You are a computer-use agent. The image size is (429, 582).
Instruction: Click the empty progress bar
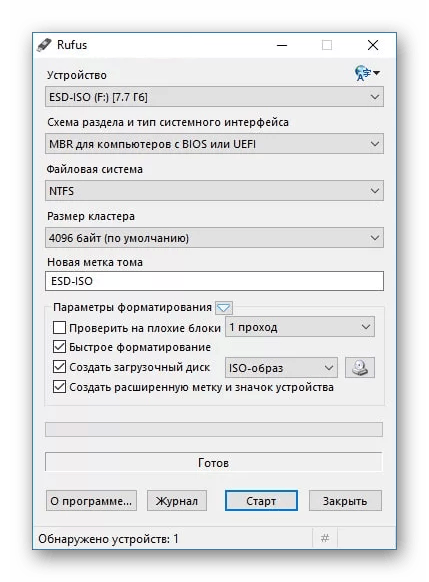(214, 429)
